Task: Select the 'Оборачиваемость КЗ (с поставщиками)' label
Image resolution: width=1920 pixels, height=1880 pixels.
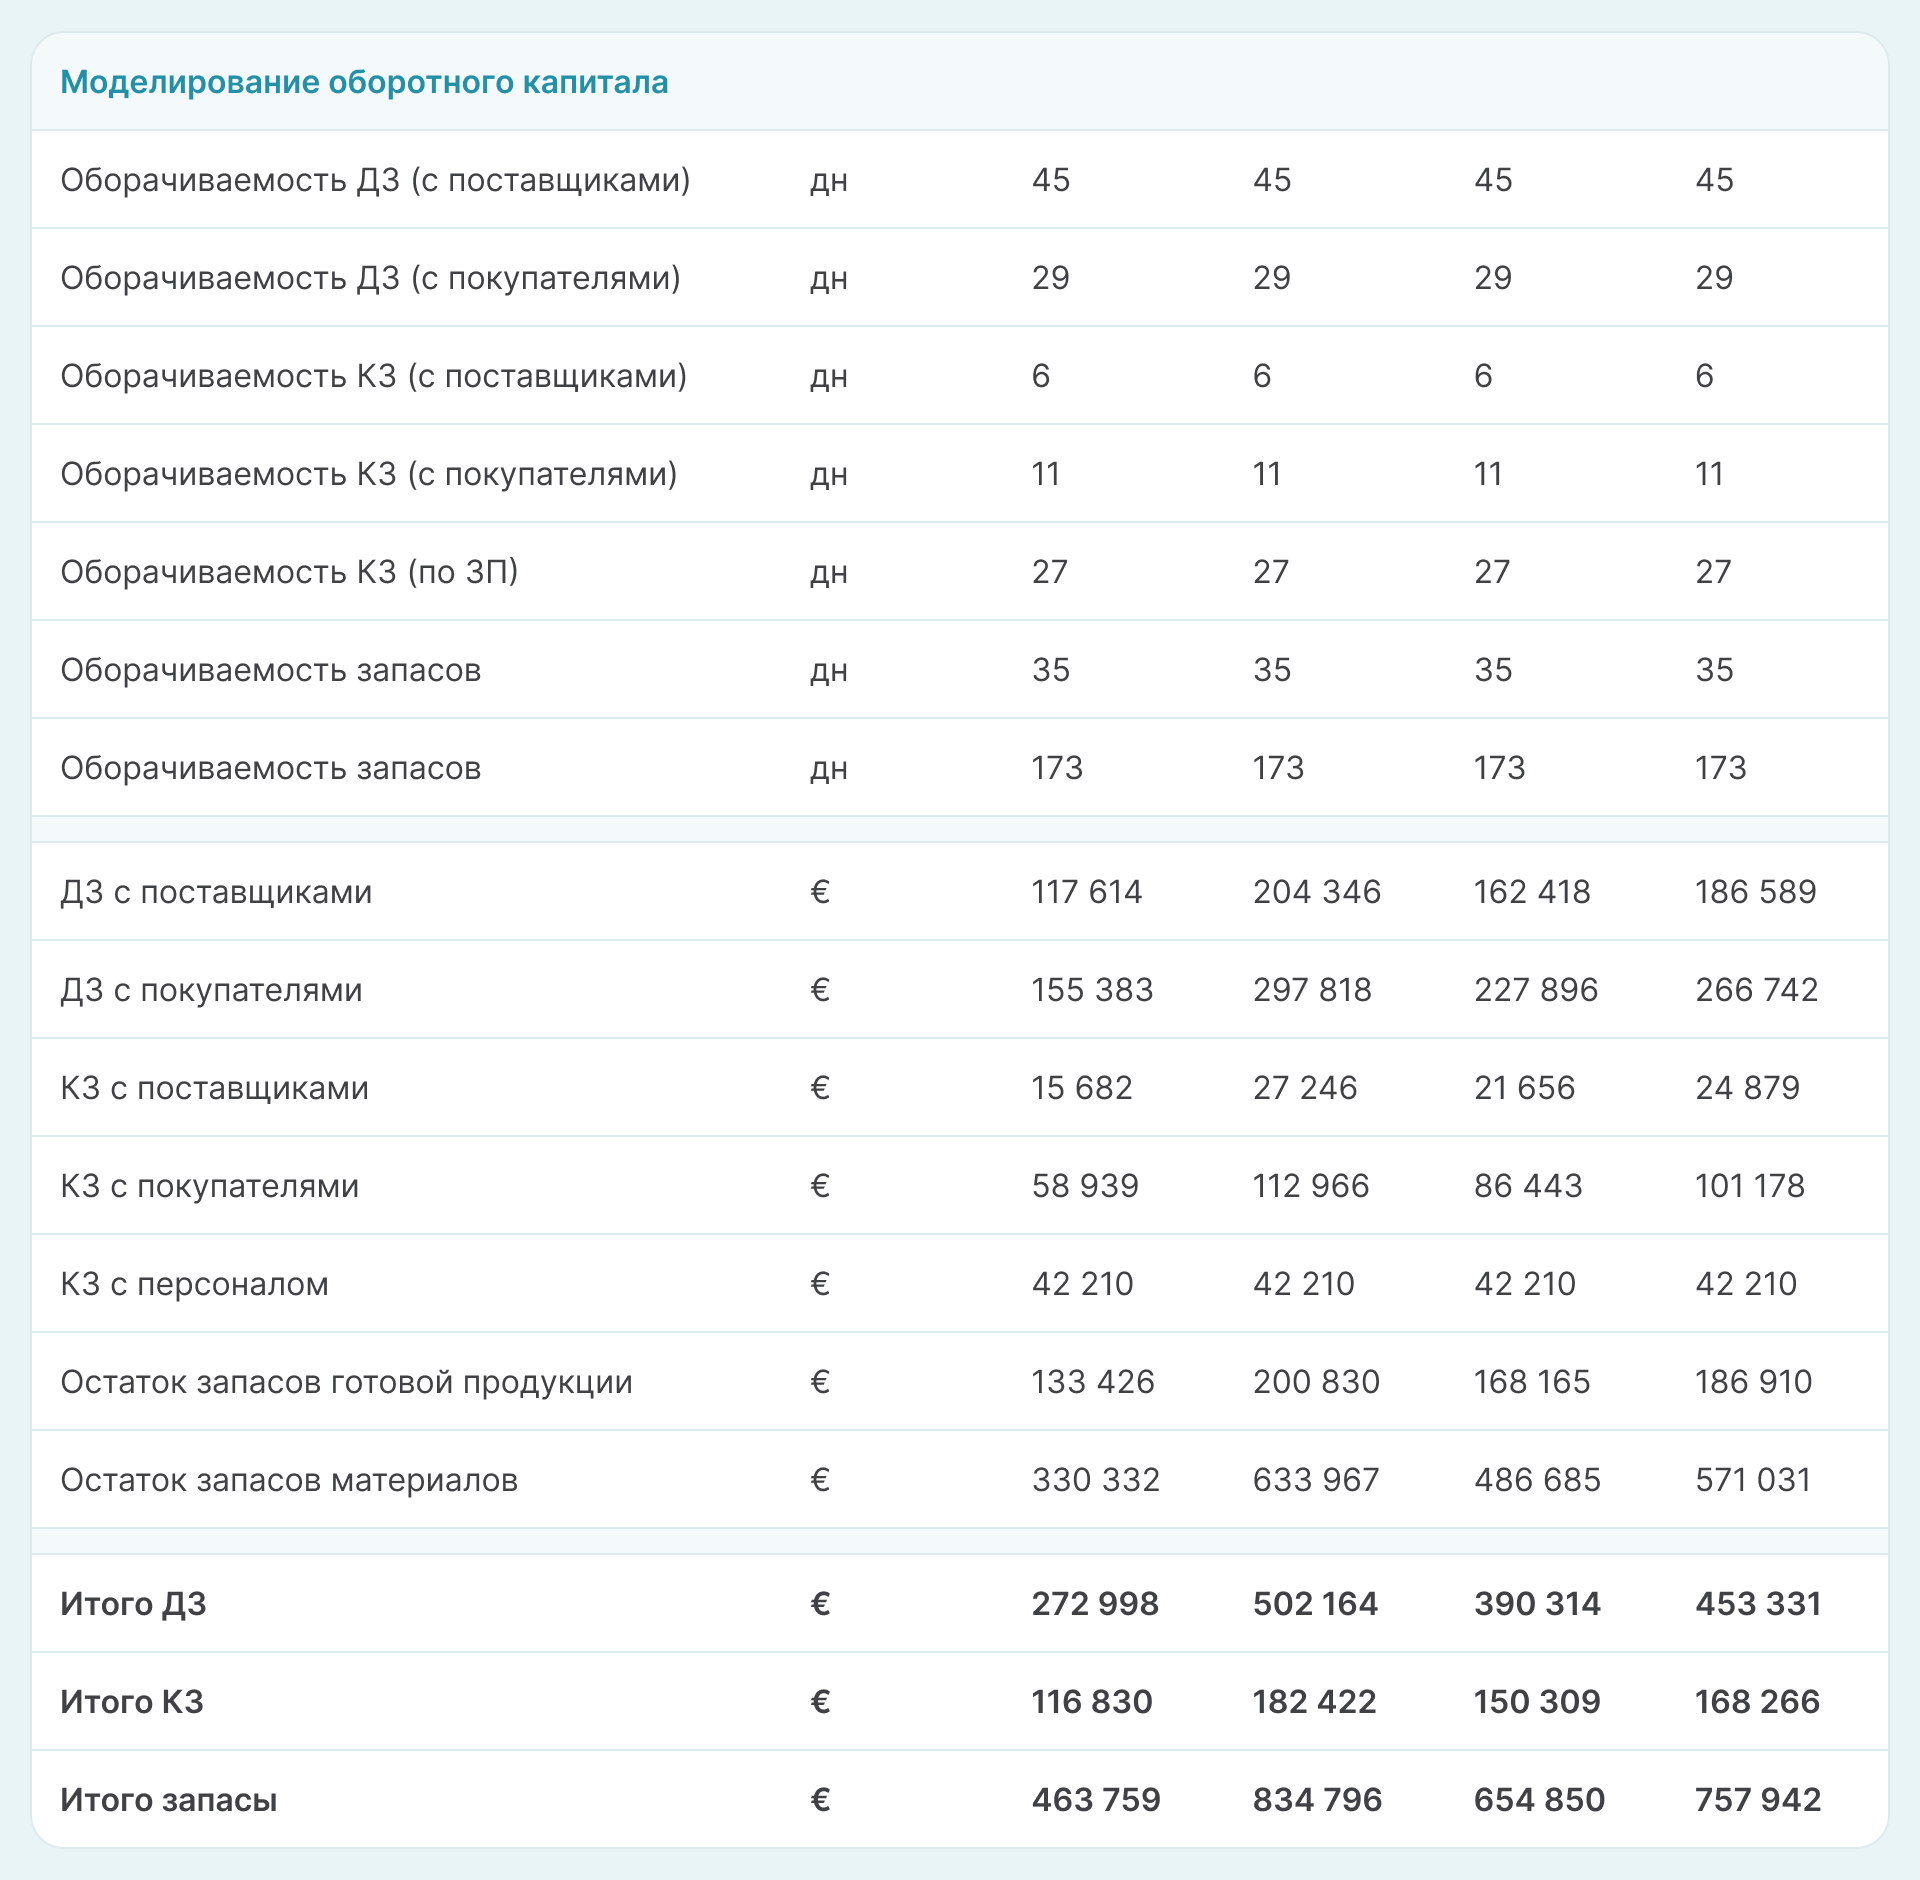Action: tap(373, 376)
